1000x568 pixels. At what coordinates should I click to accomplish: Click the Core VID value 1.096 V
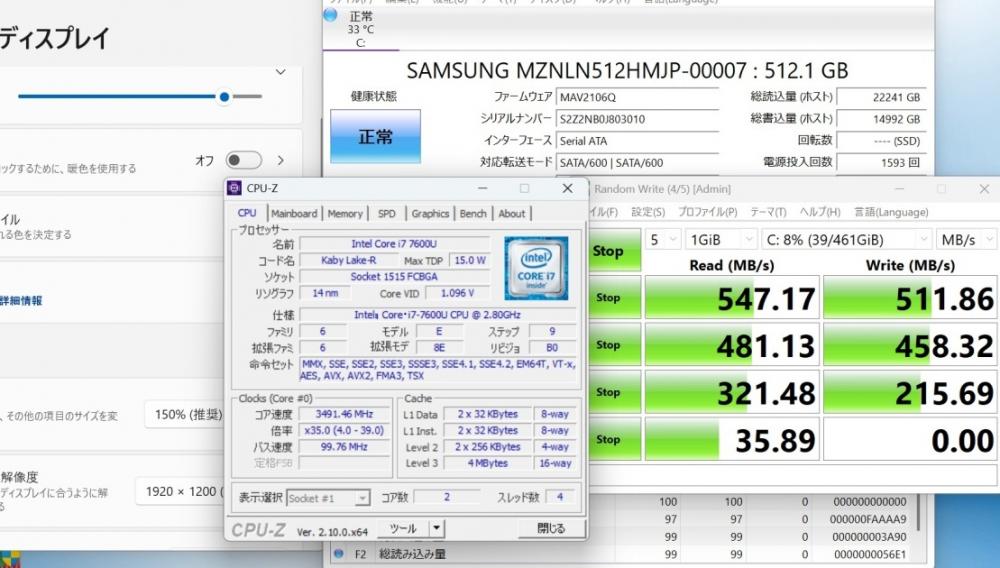point(457,293)
